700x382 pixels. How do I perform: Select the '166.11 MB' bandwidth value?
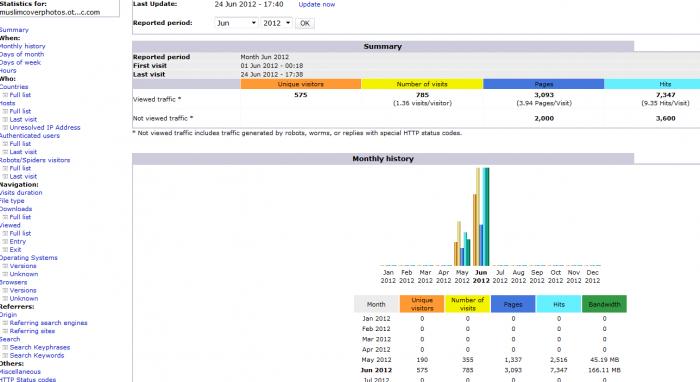click(x=604, y=370)
